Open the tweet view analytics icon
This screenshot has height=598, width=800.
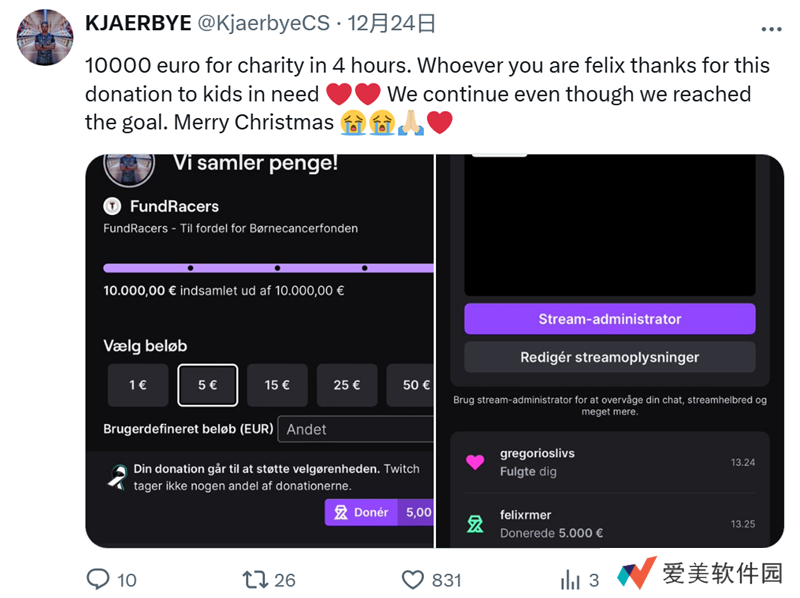[571, 579]
